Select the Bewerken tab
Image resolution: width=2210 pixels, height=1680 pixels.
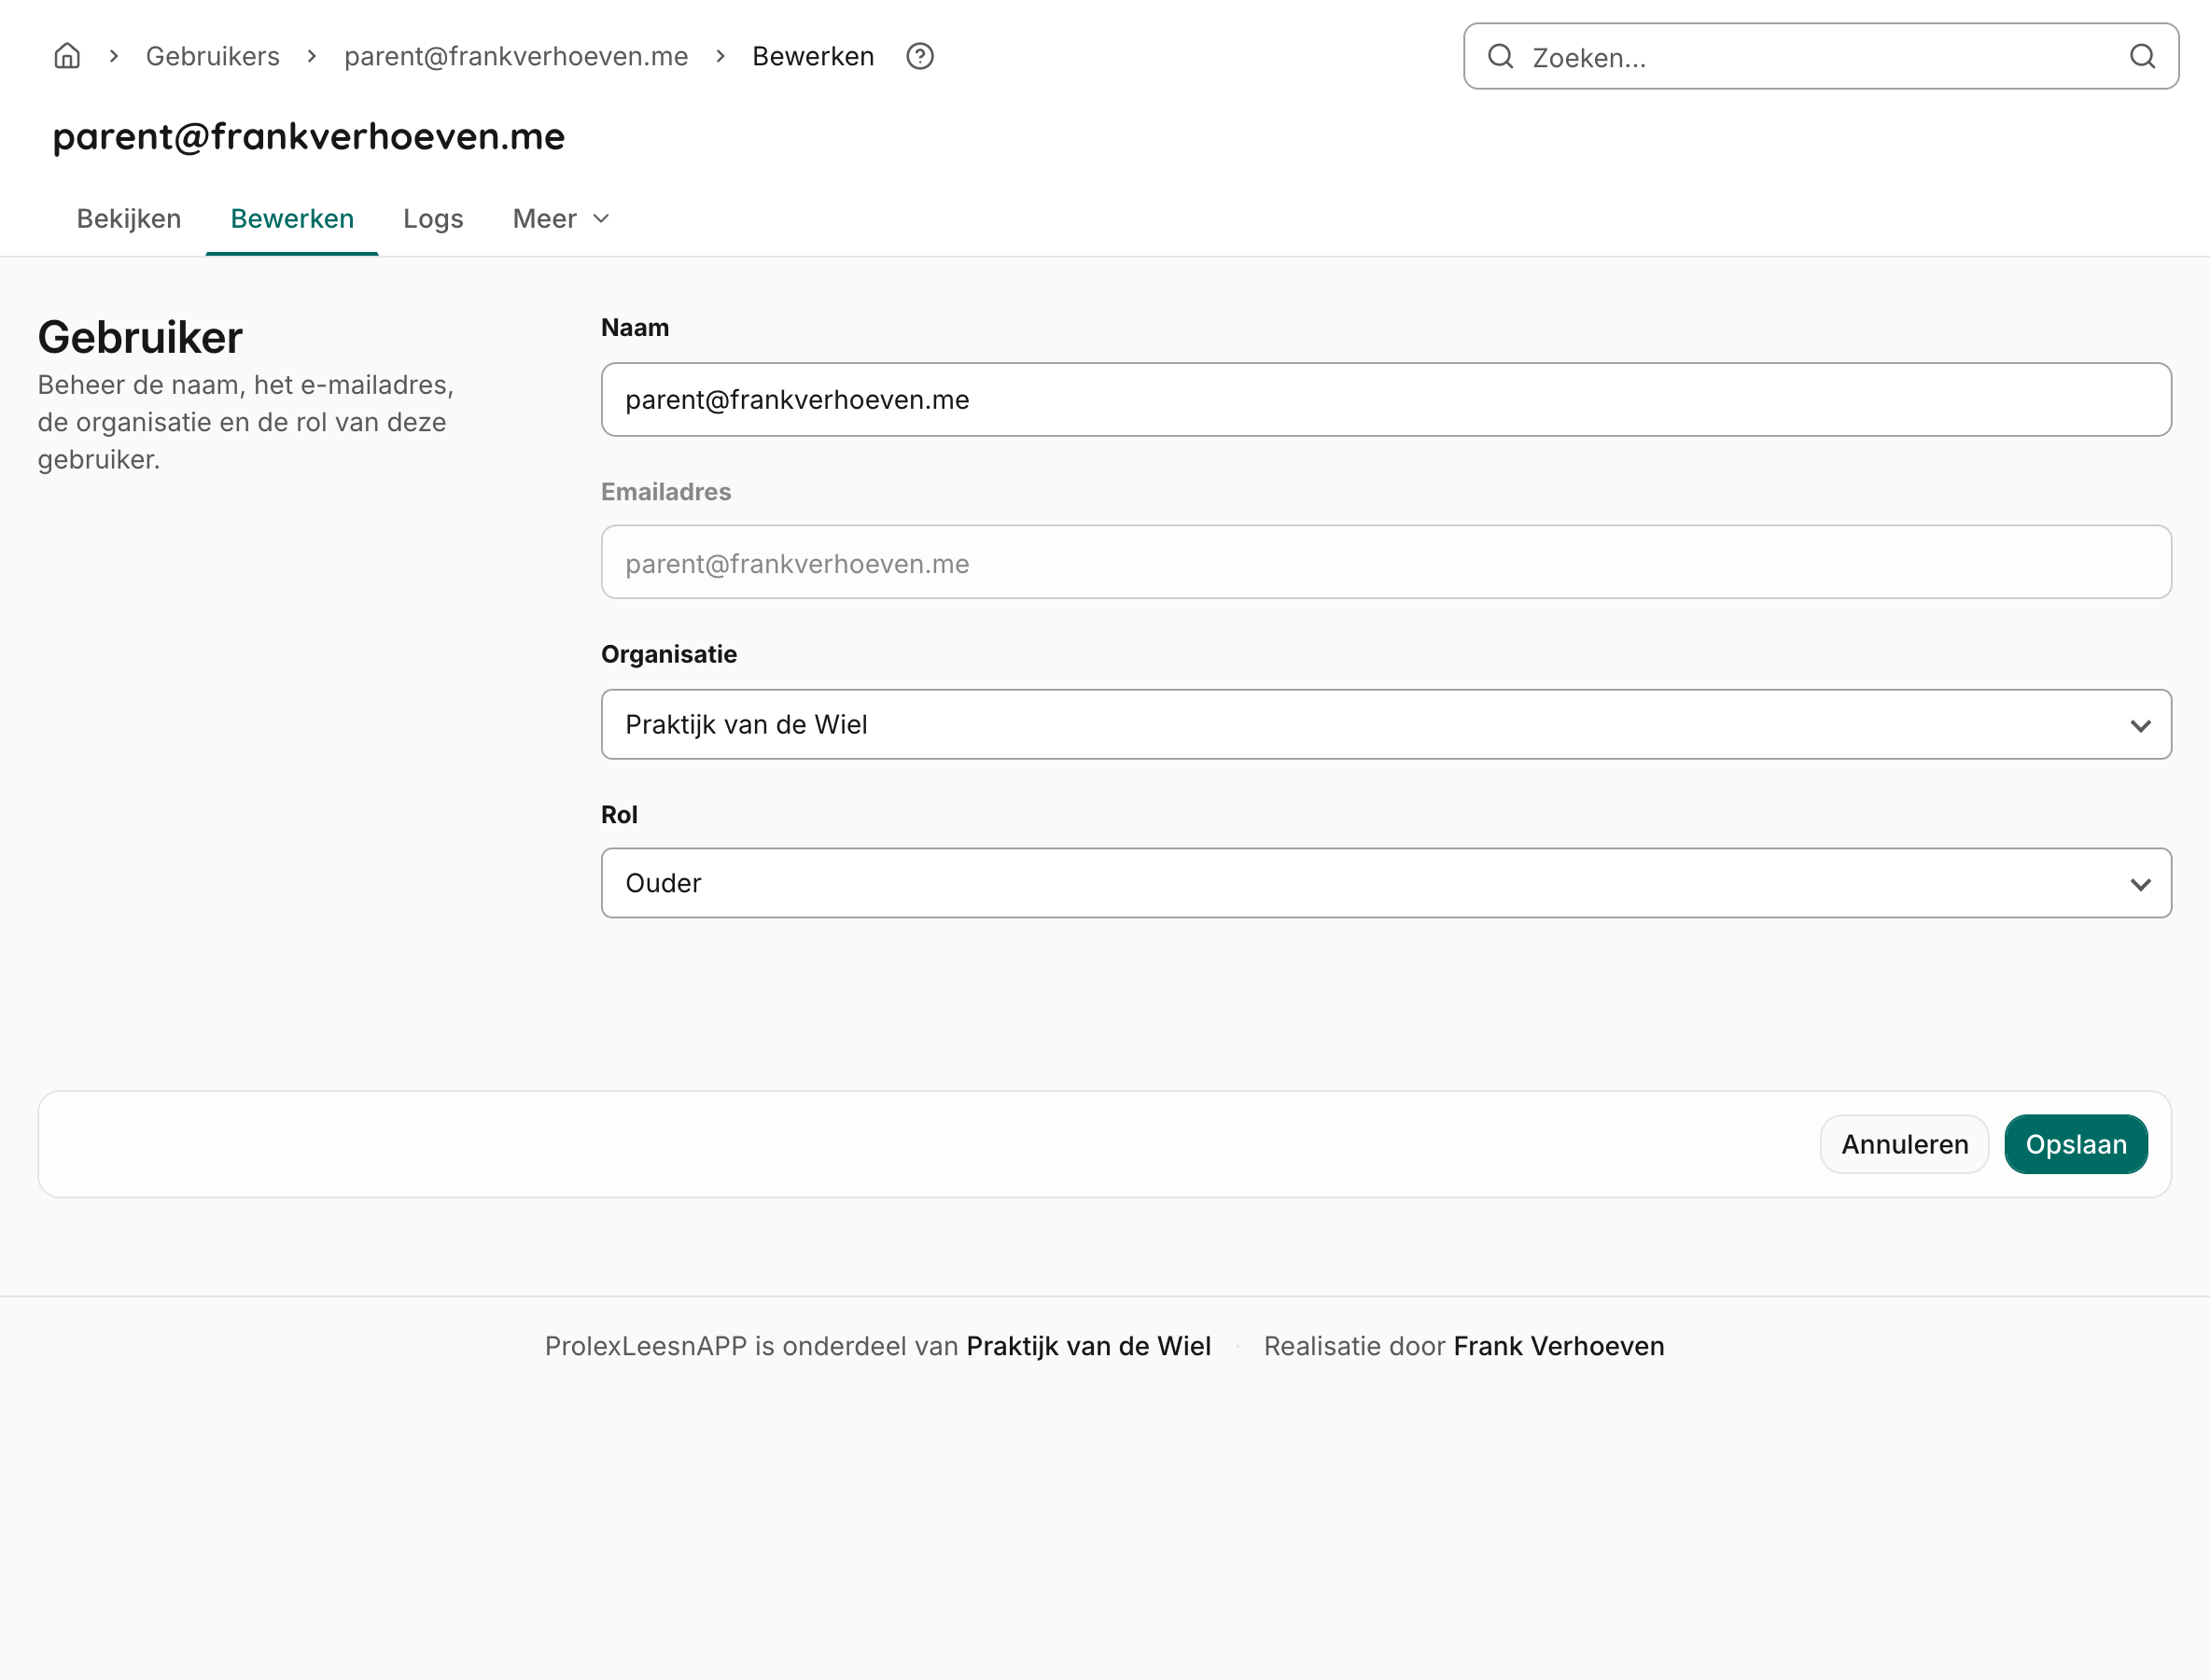292,218
